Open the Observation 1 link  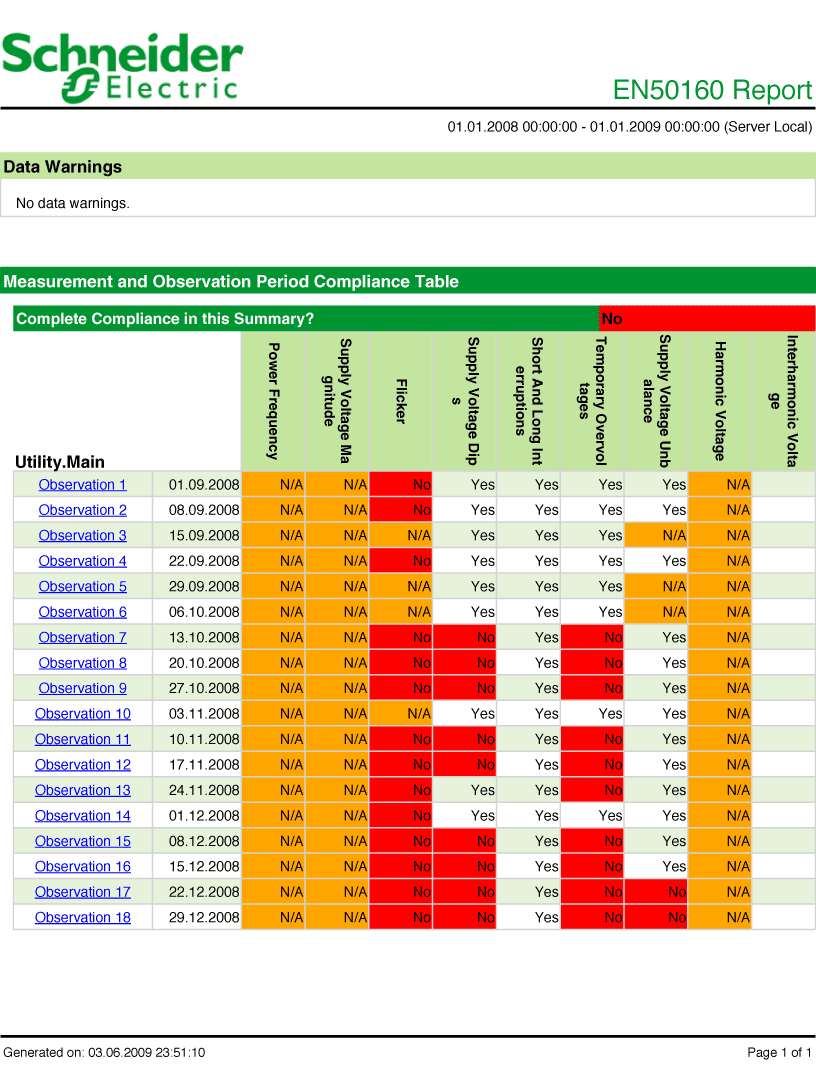point(82,485)
